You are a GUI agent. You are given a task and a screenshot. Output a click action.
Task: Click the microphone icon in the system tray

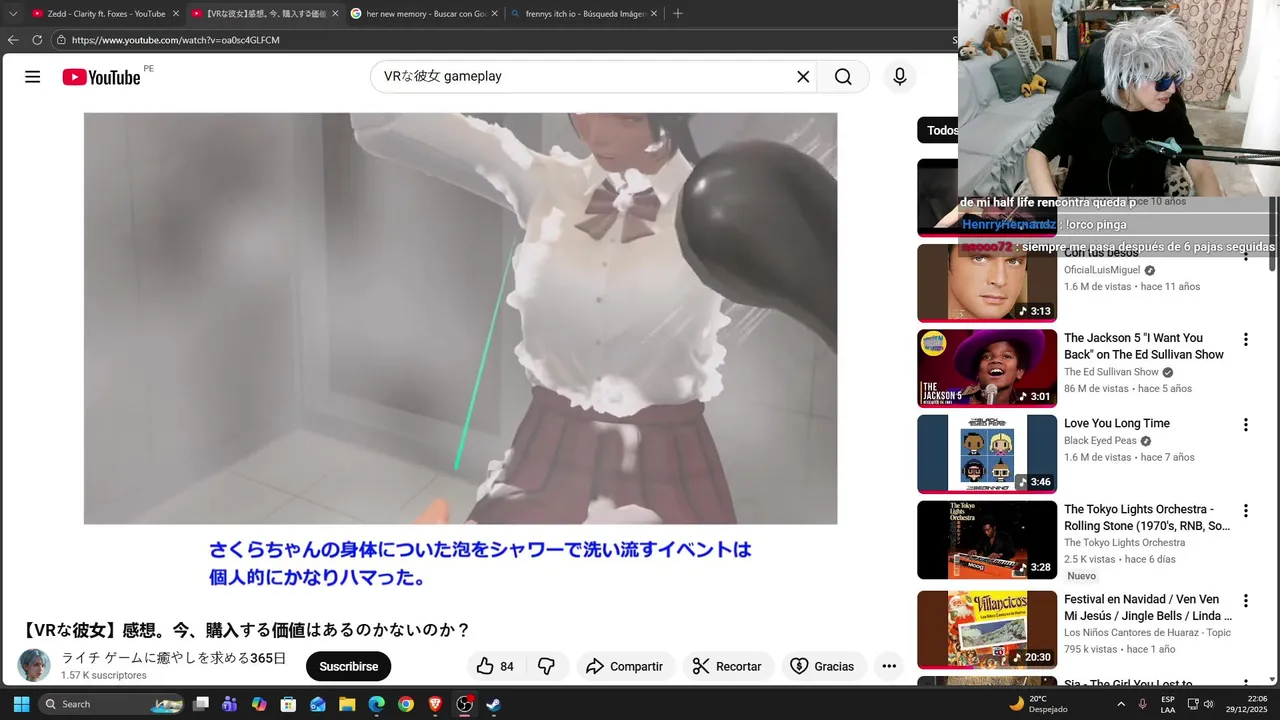click(1142, 704)
